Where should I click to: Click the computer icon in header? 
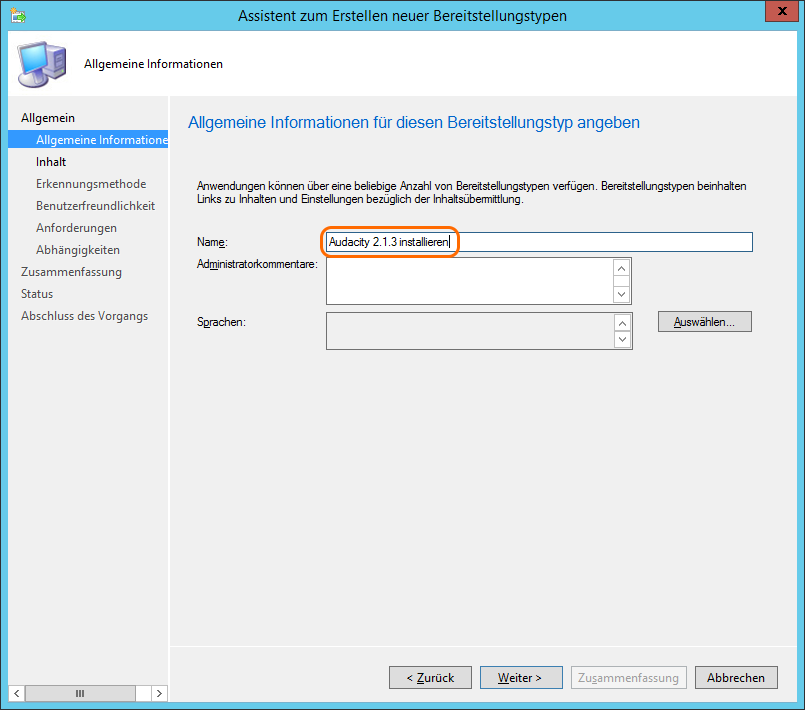pyautogui.click(x=42, y=64)
